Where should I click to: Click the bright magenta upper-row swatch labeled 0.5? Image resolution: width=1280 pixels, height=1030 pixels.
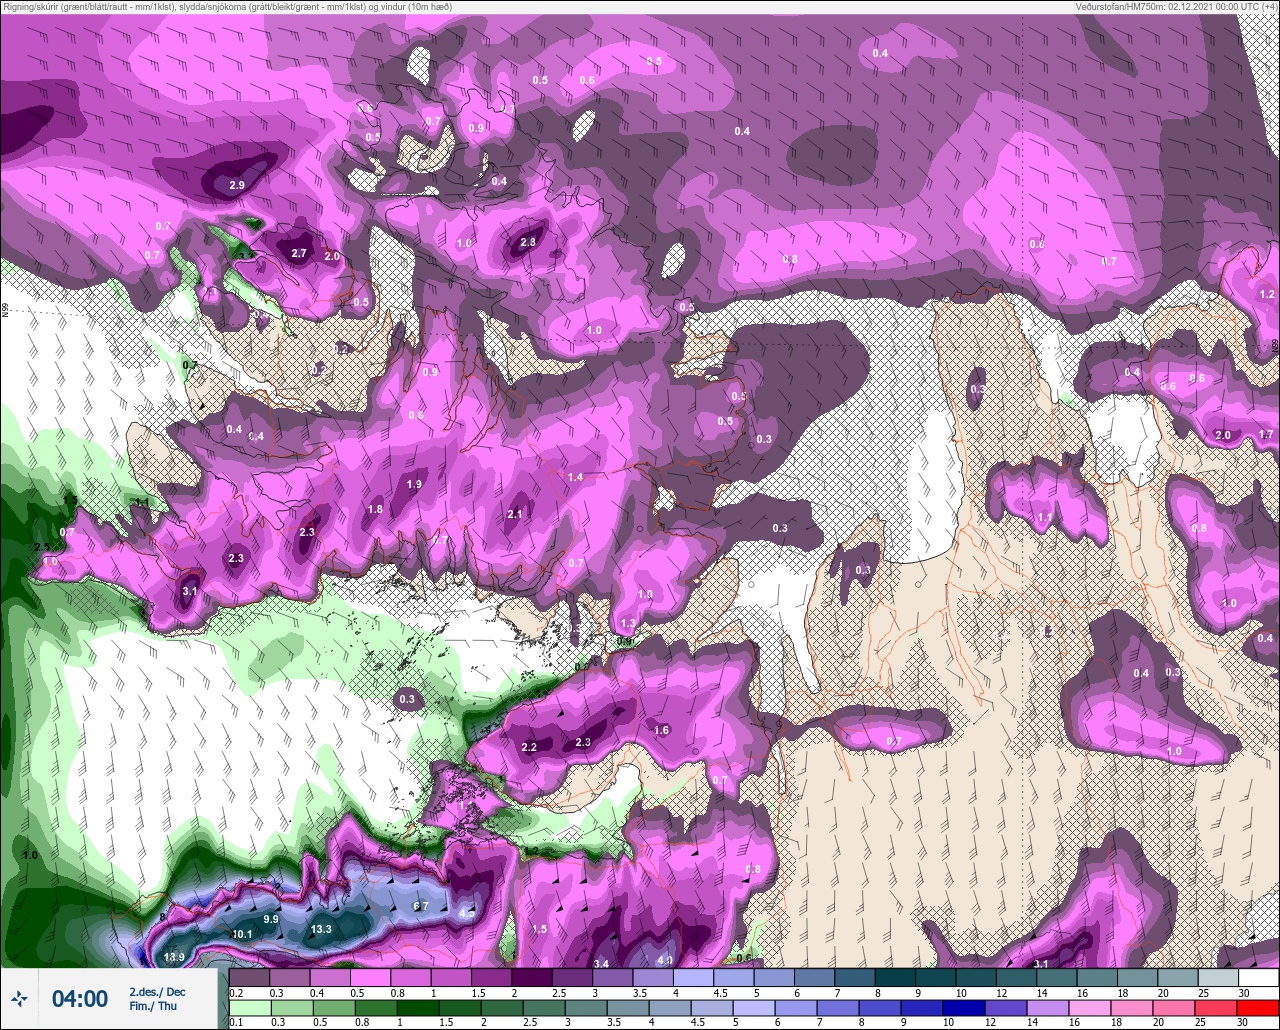click(370, 977)
